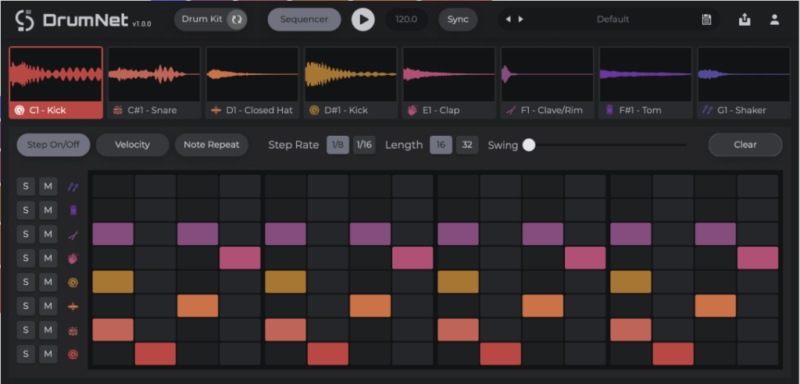
Task: Mute the clave/rim track
Action: point(48,235)
